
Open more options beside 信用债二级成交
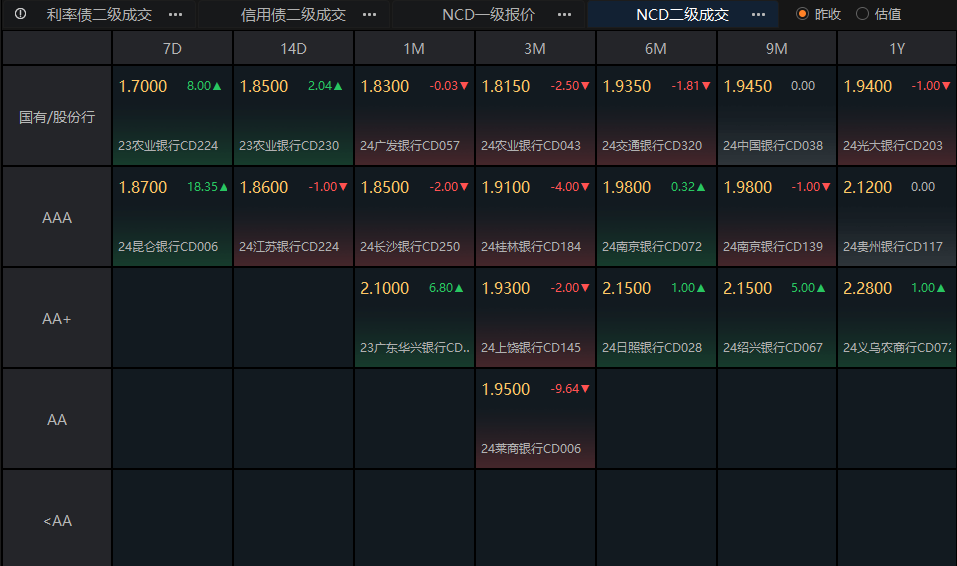tap(369, 15)
